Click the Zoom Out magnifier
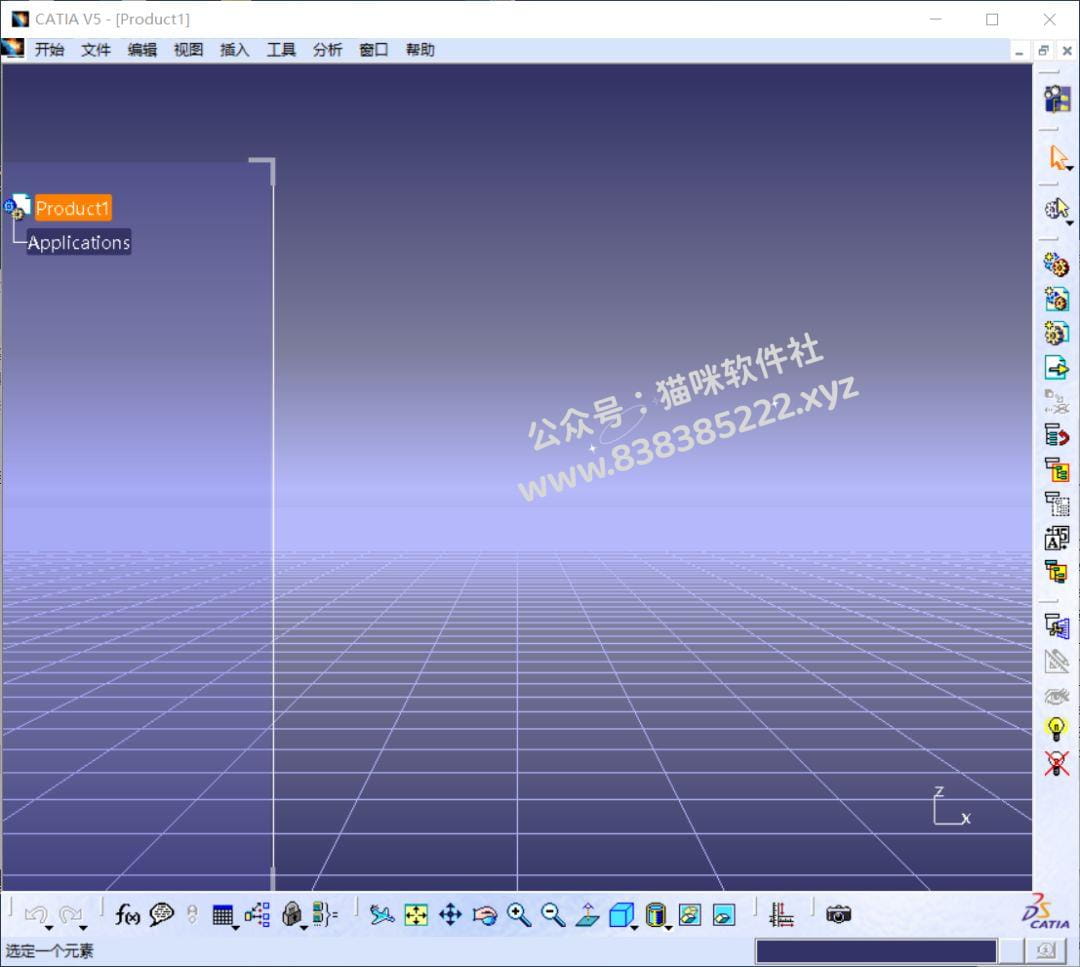 click(553, 915)
